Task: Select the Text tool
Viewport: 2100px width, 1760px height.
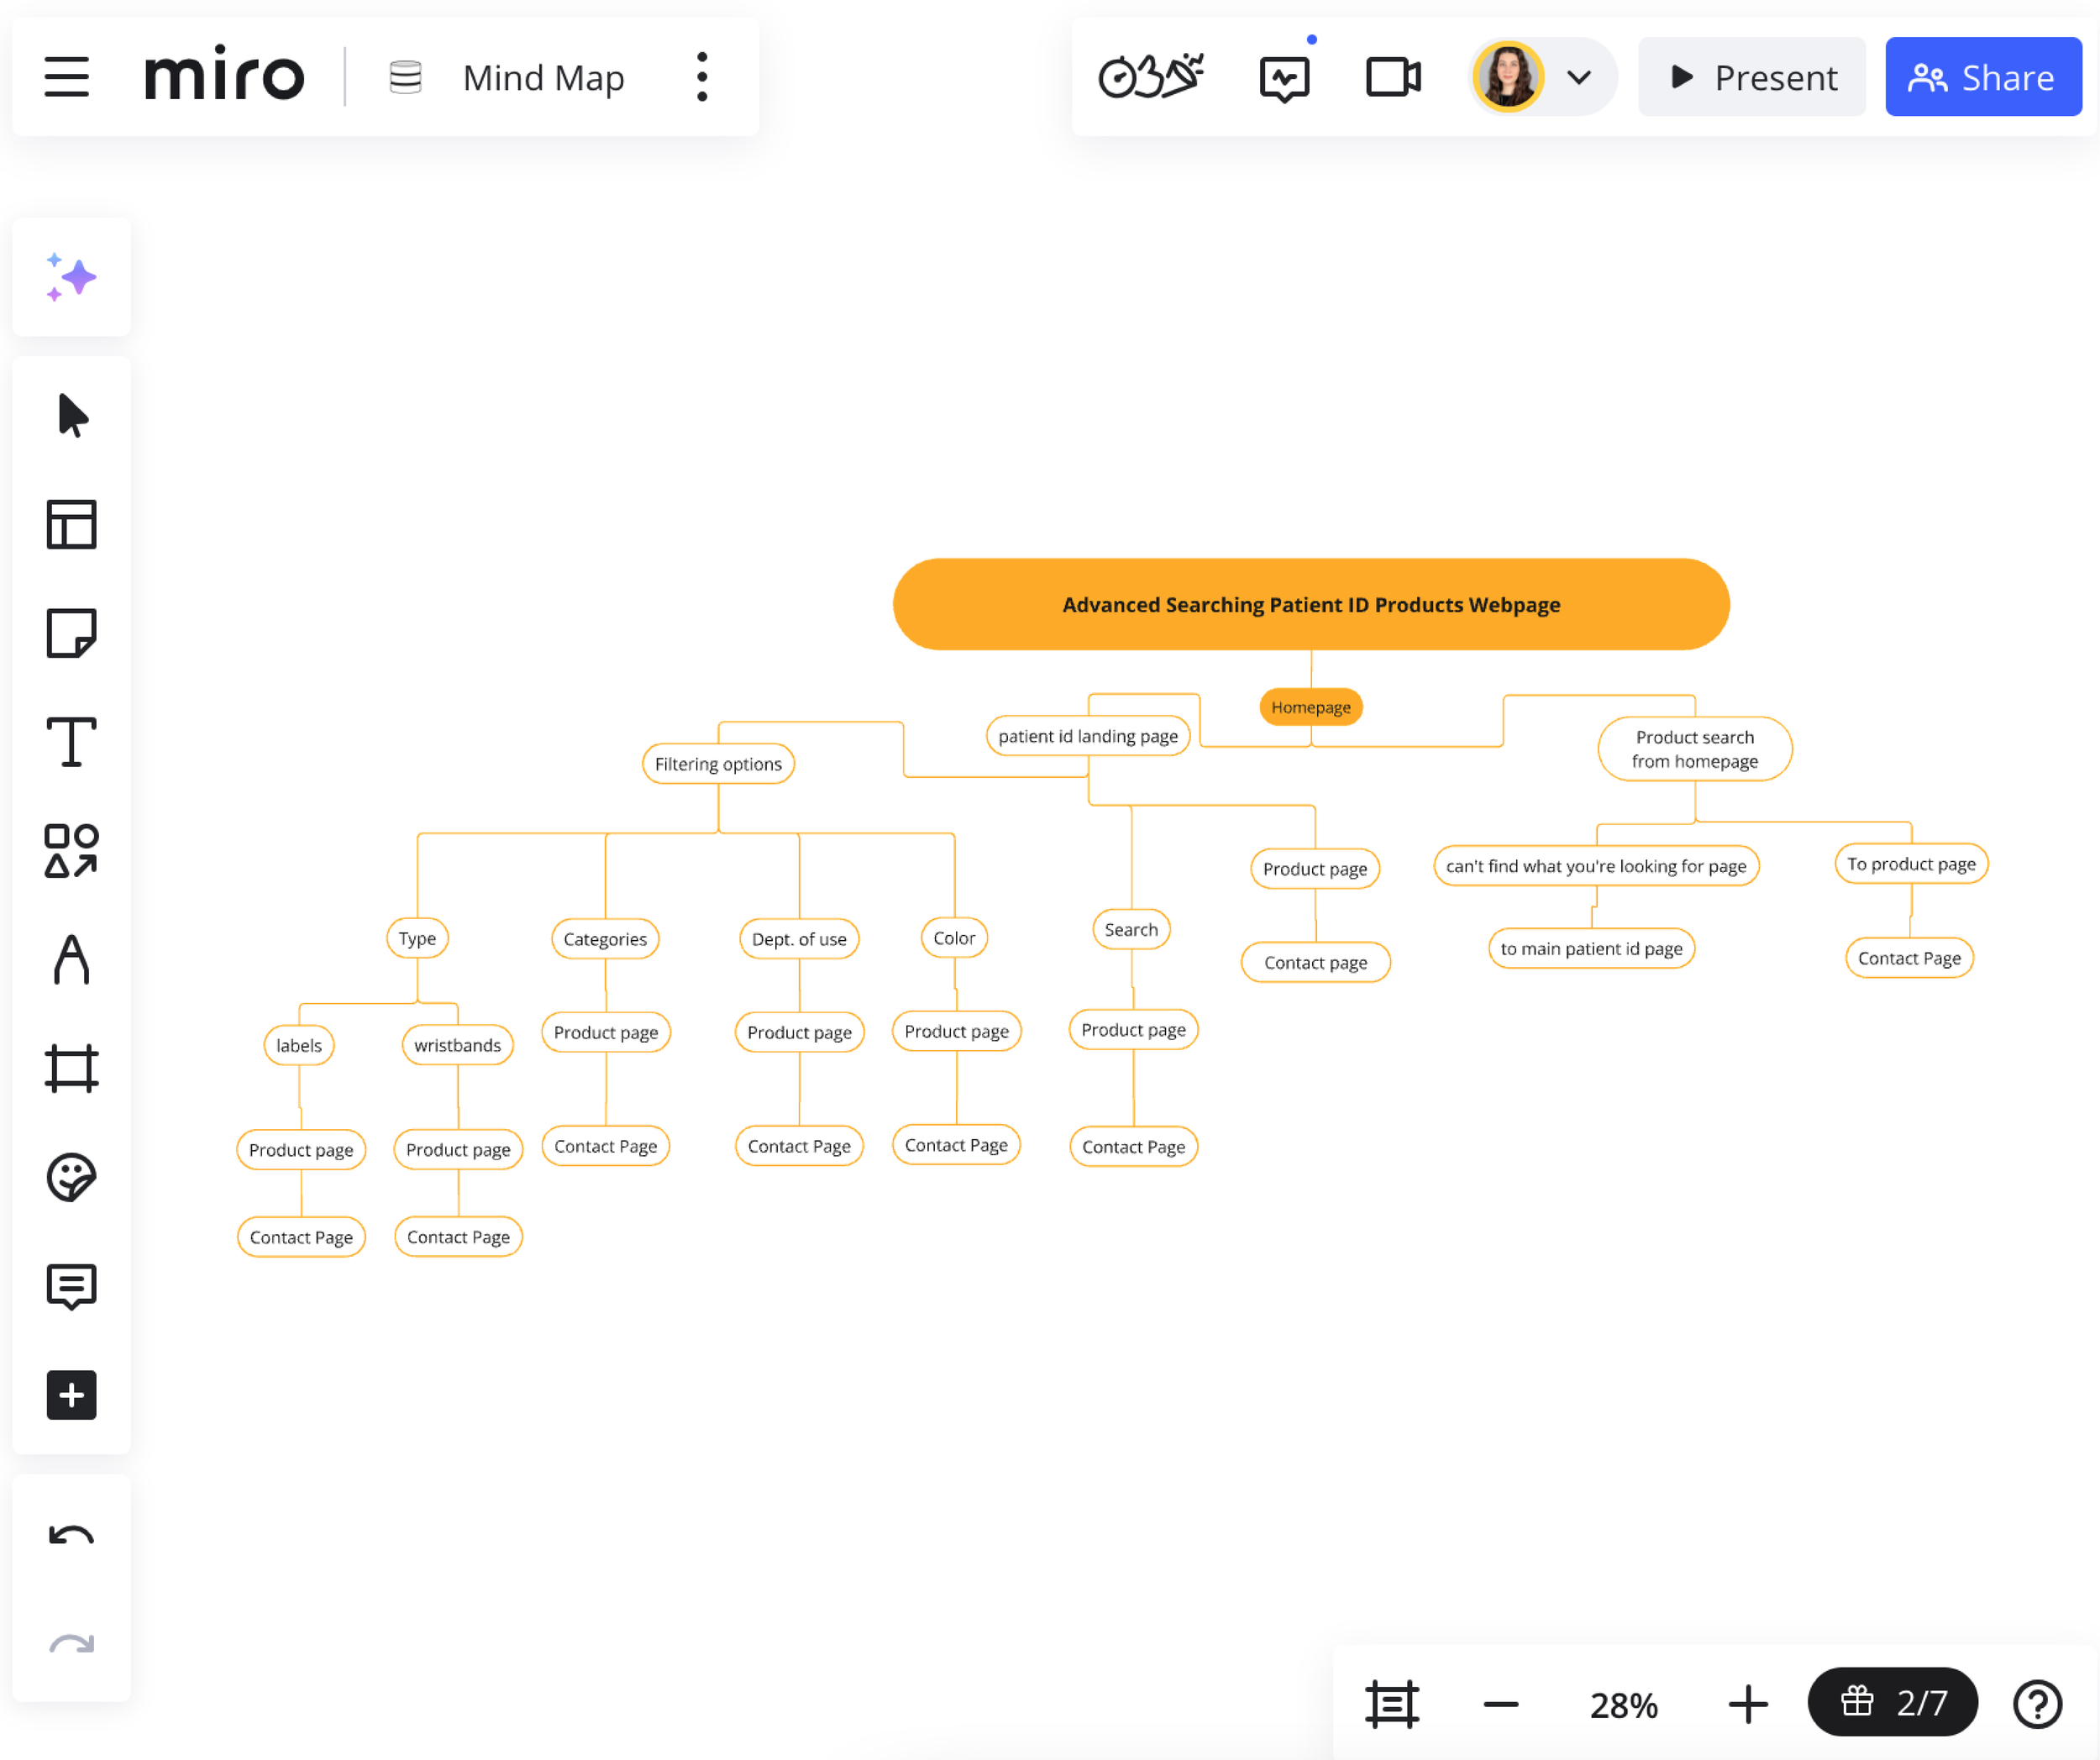Action: click(71, 742)
